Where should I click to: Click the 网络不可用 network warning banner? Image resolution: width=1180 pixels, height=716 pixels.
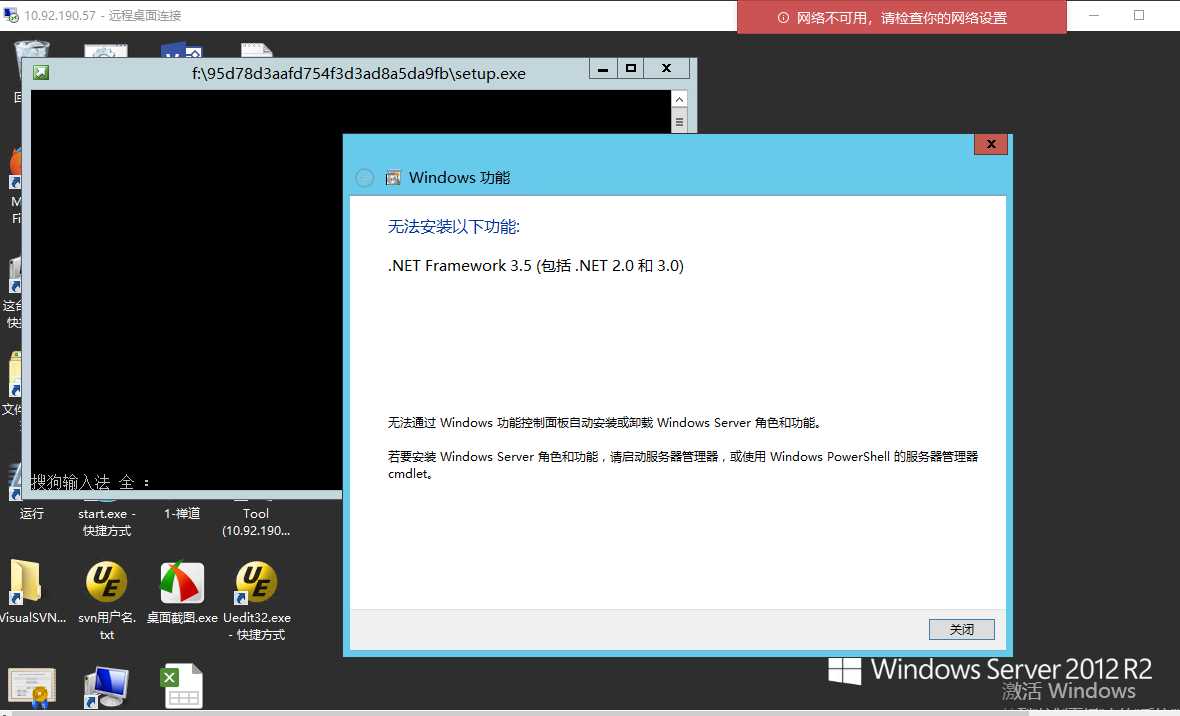[x=902, y=17]
